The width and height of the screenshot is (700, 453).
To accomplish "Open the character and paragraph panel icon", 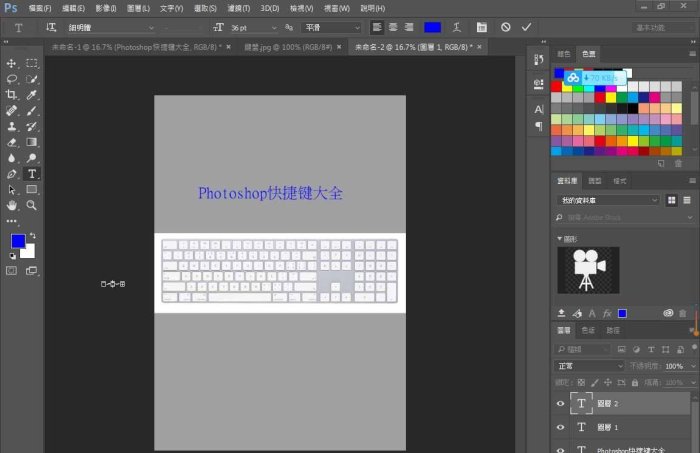I will point(482,27).
